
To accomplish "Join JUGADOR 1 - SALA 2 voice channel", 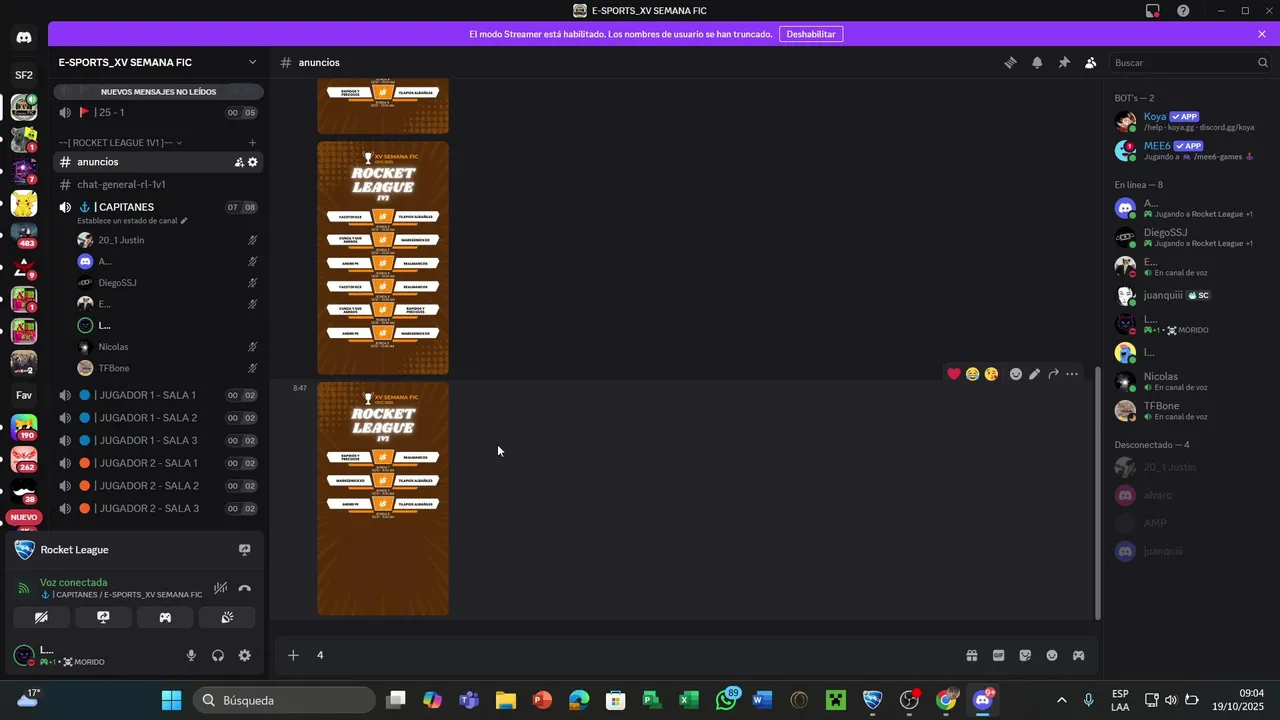I will 157,418.
